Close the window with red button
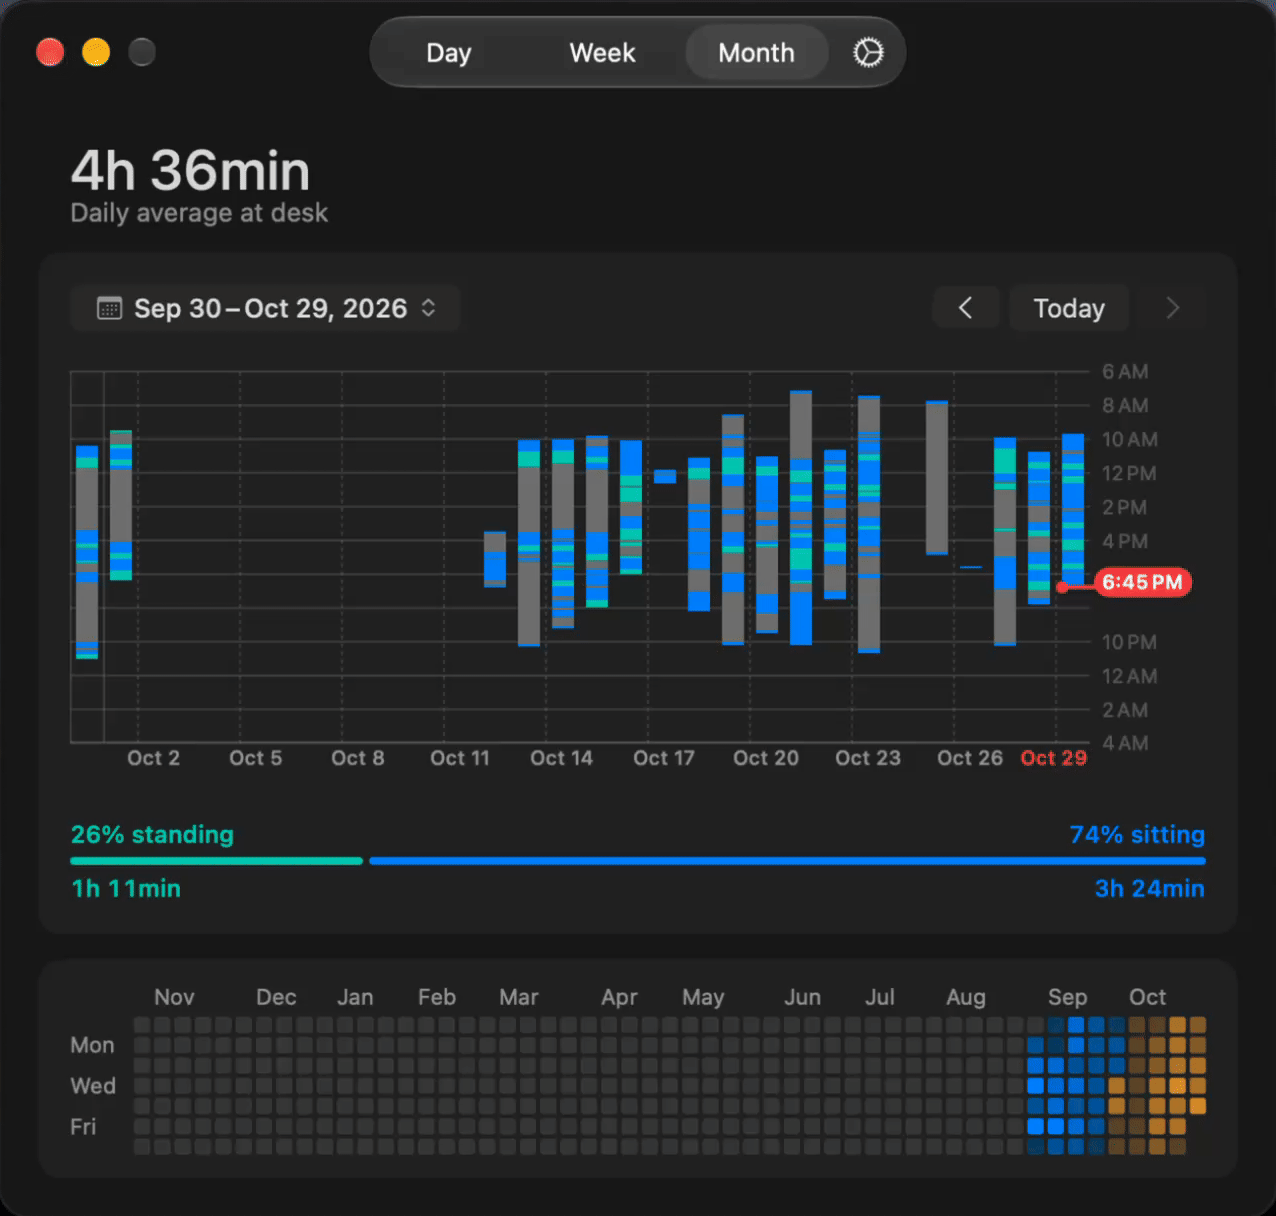 (50, 52)
